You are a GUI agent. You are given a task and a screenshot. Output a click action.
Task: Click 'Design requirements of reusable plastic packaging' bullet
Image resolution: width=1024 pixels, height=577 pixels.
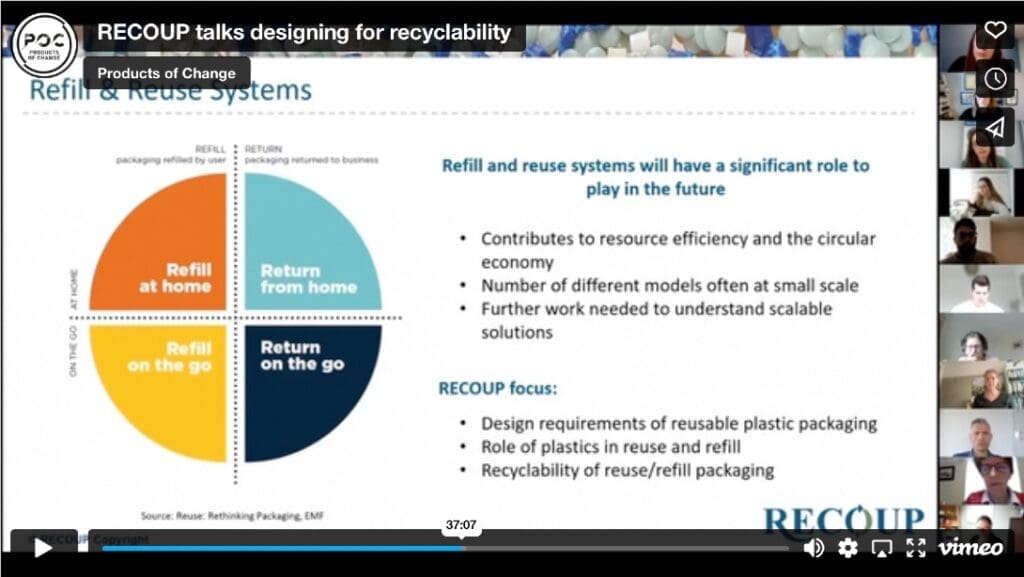click(679, 424)
